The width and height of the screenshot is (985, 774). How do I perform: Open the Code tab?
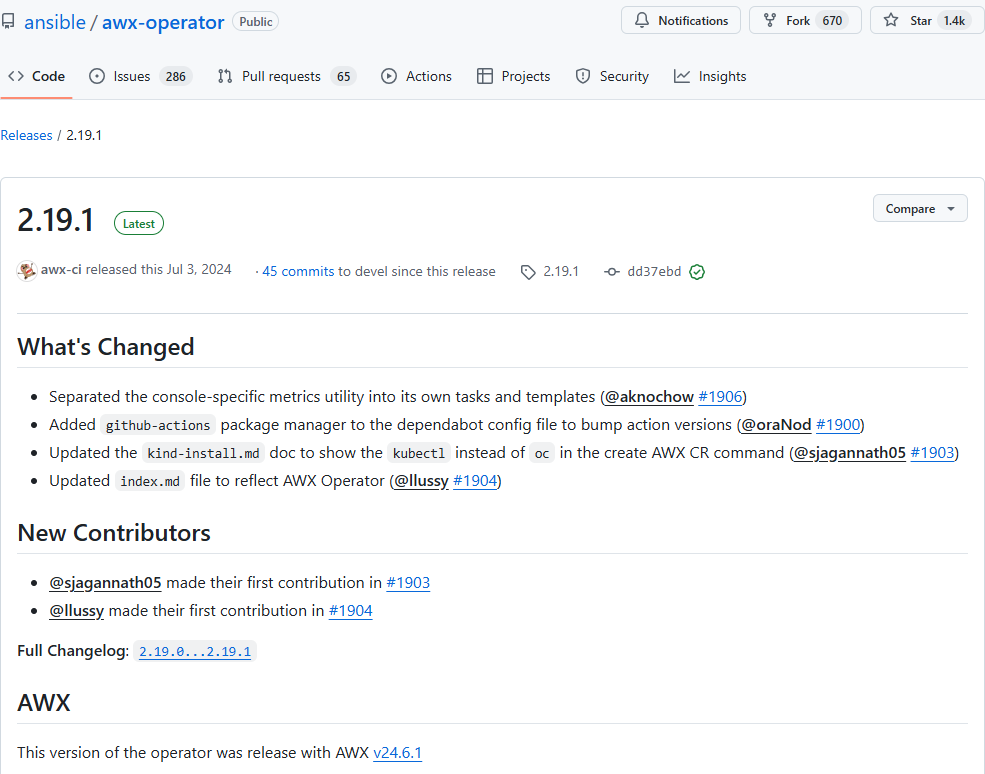pos(36,76)
